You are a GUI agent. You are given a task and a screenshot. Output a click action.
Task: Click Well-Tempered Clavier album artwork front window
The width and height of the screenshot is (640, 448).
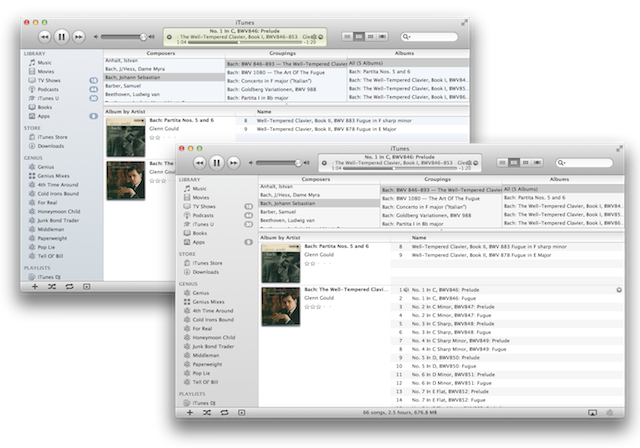(281, 307)
